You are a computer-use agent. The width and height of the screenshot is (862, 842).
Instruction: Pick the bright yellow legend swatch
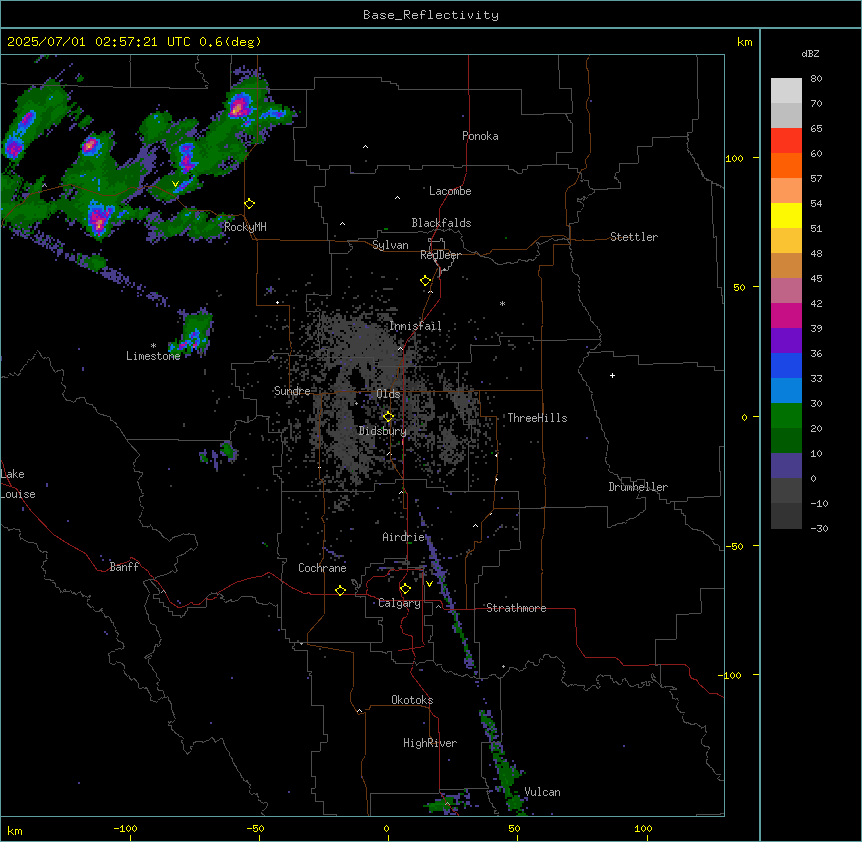786,216
